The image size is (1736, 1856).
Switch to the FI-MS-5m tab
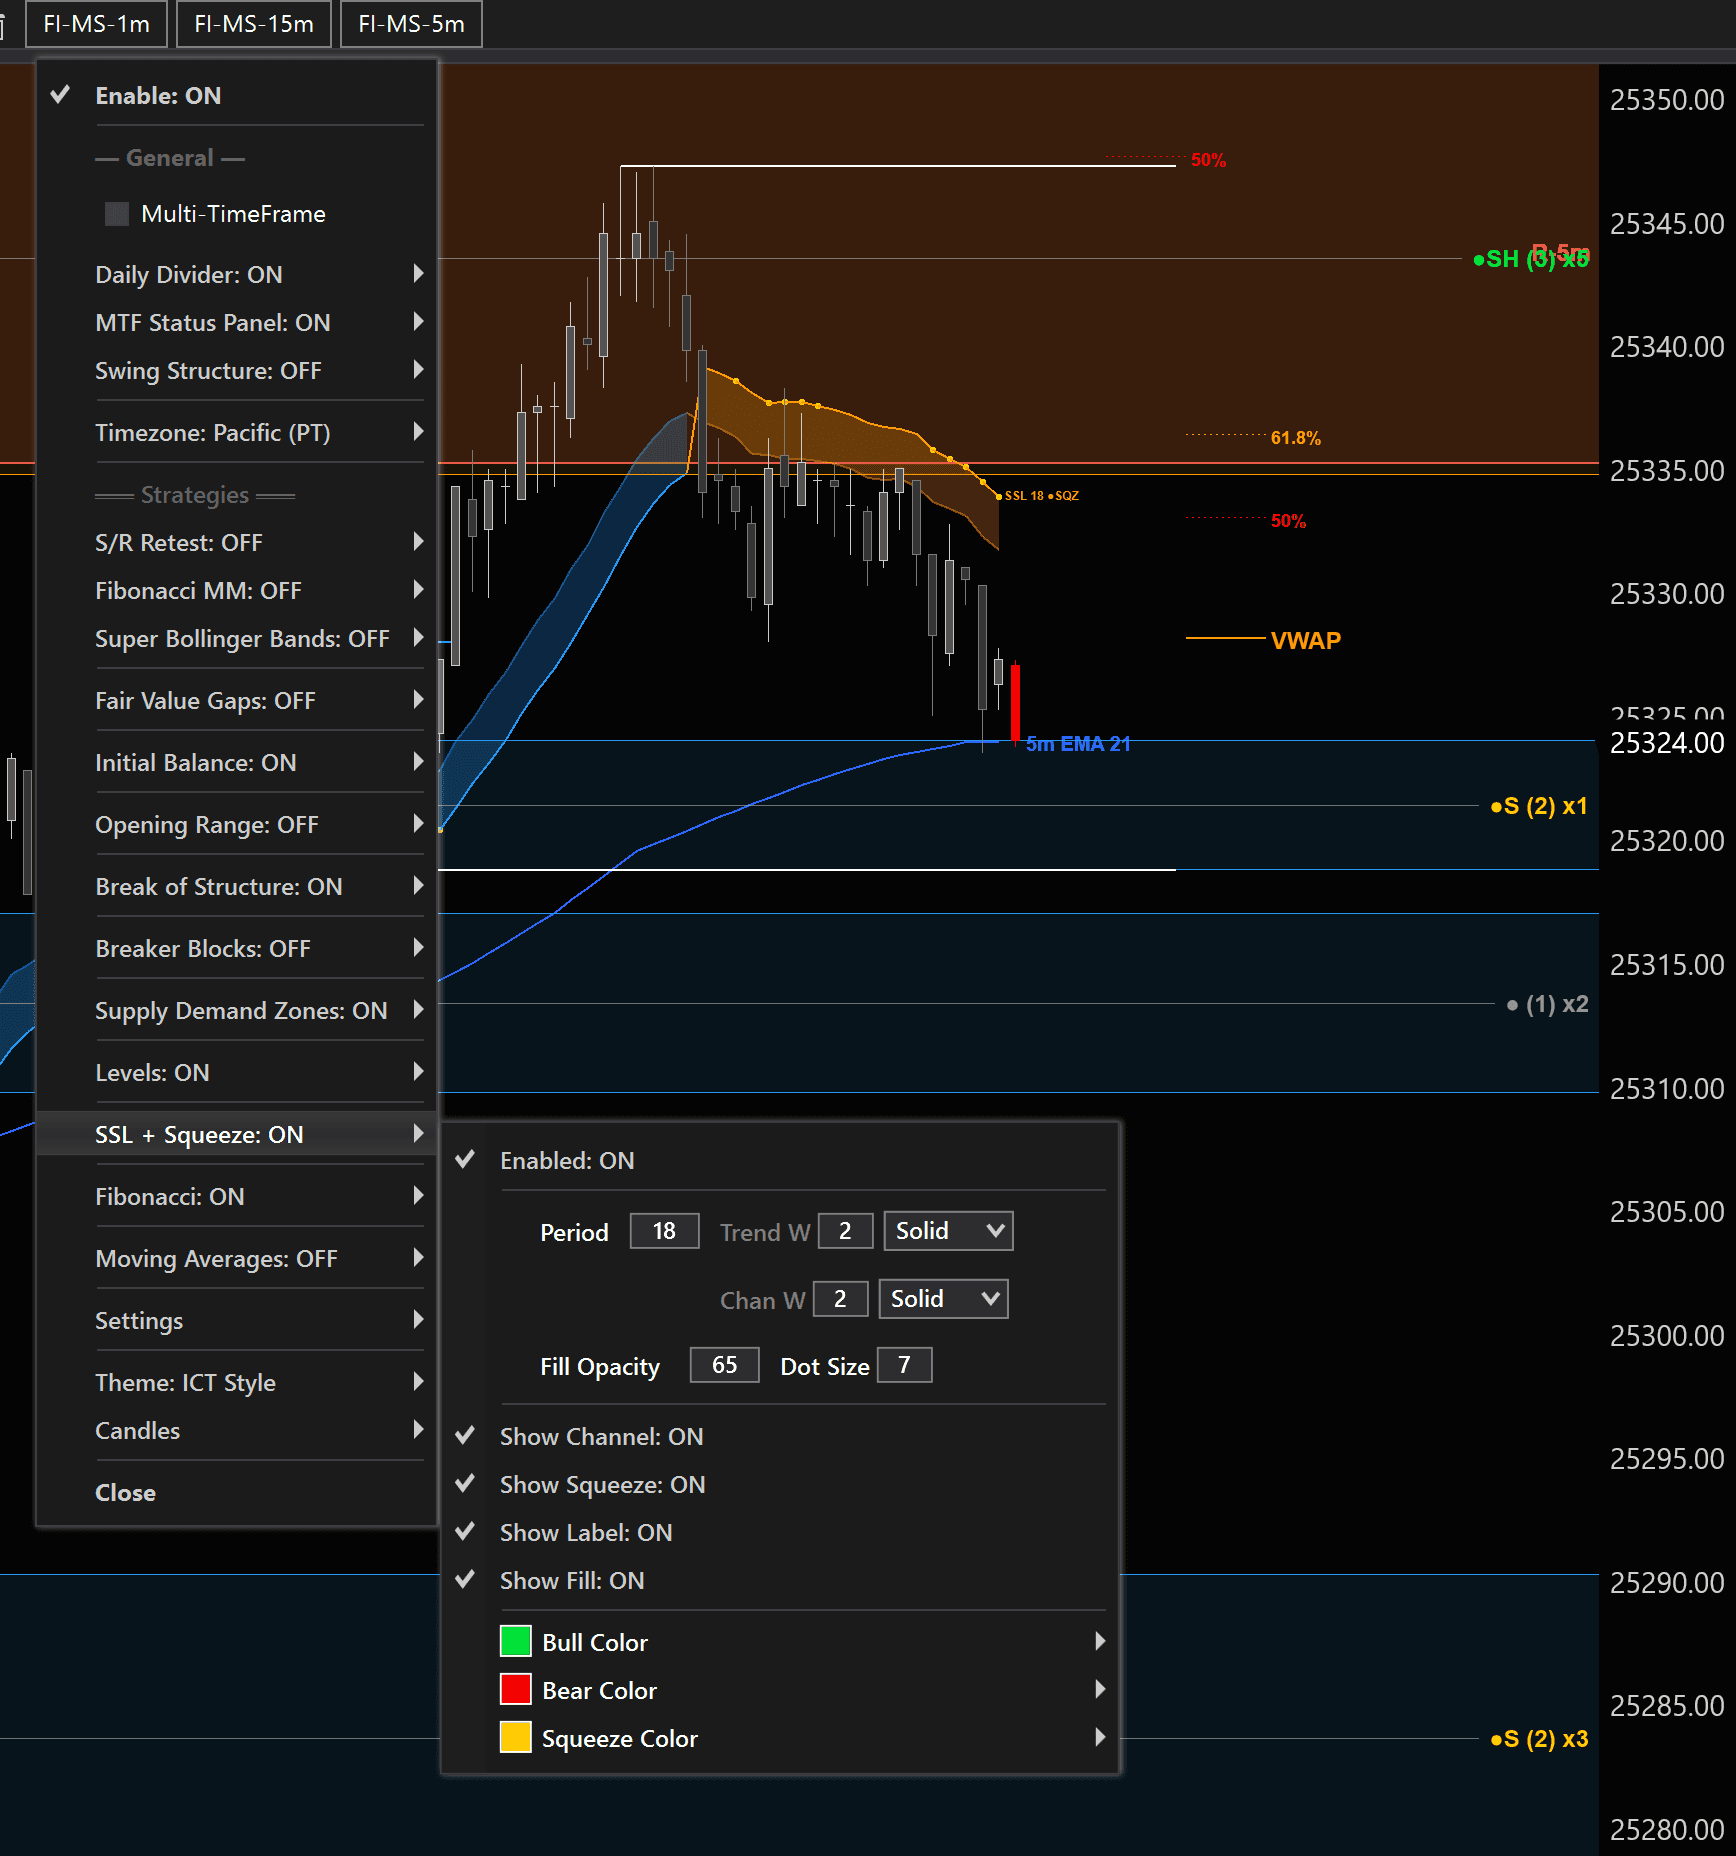(x=411, y=24)
